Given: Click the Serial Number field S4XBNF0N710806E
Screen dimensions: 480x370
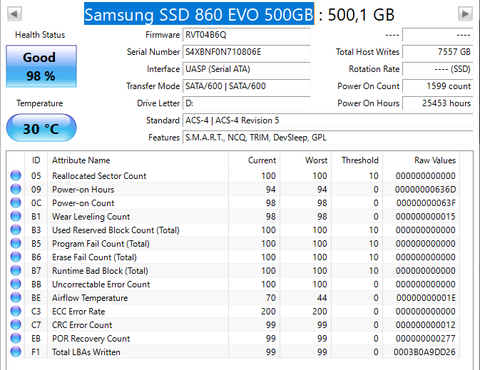Looking at the screenshot, I should [x=246, y=52].
